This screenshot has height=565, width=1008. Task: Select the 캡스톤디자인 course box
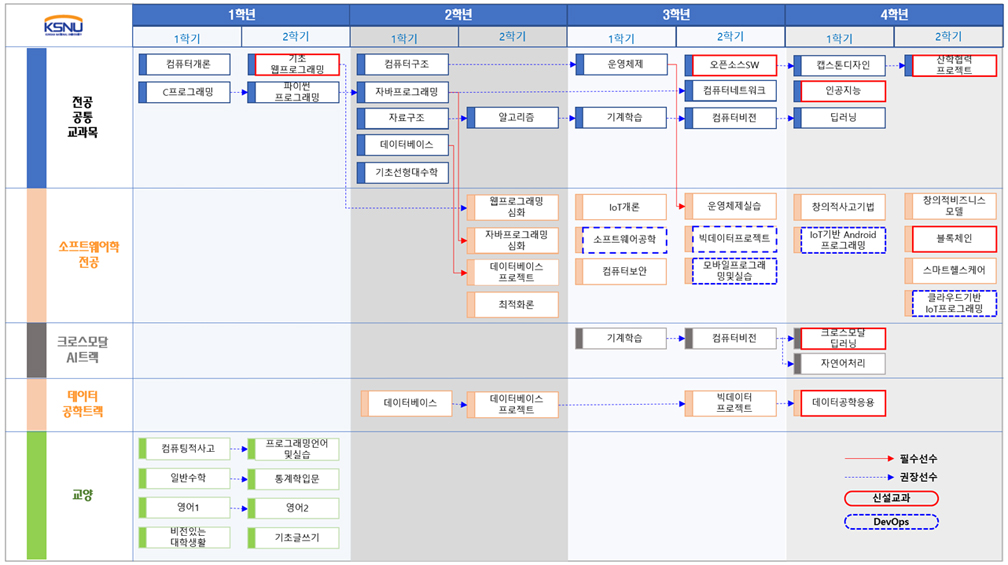click(x=840, y=65)
